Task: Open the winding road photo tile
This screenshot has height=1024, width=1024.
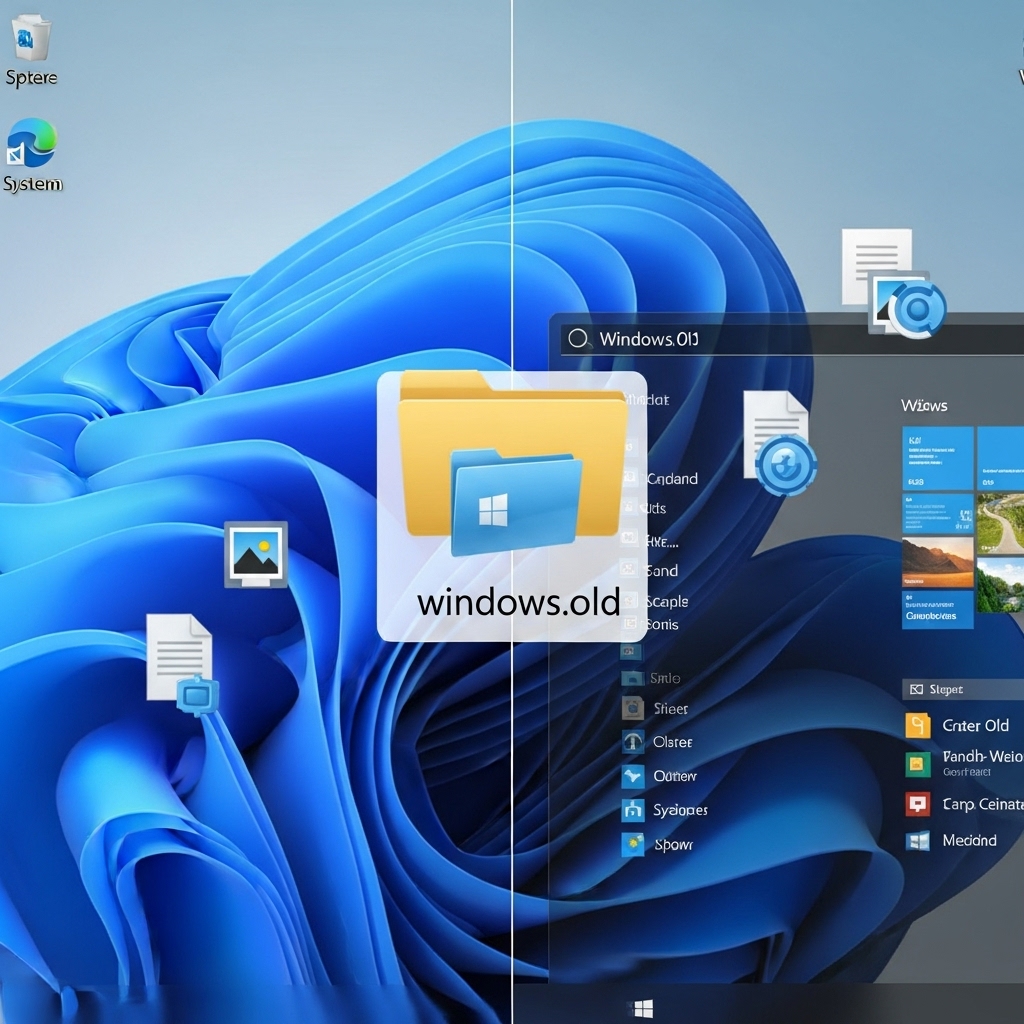Action: 1000,524
